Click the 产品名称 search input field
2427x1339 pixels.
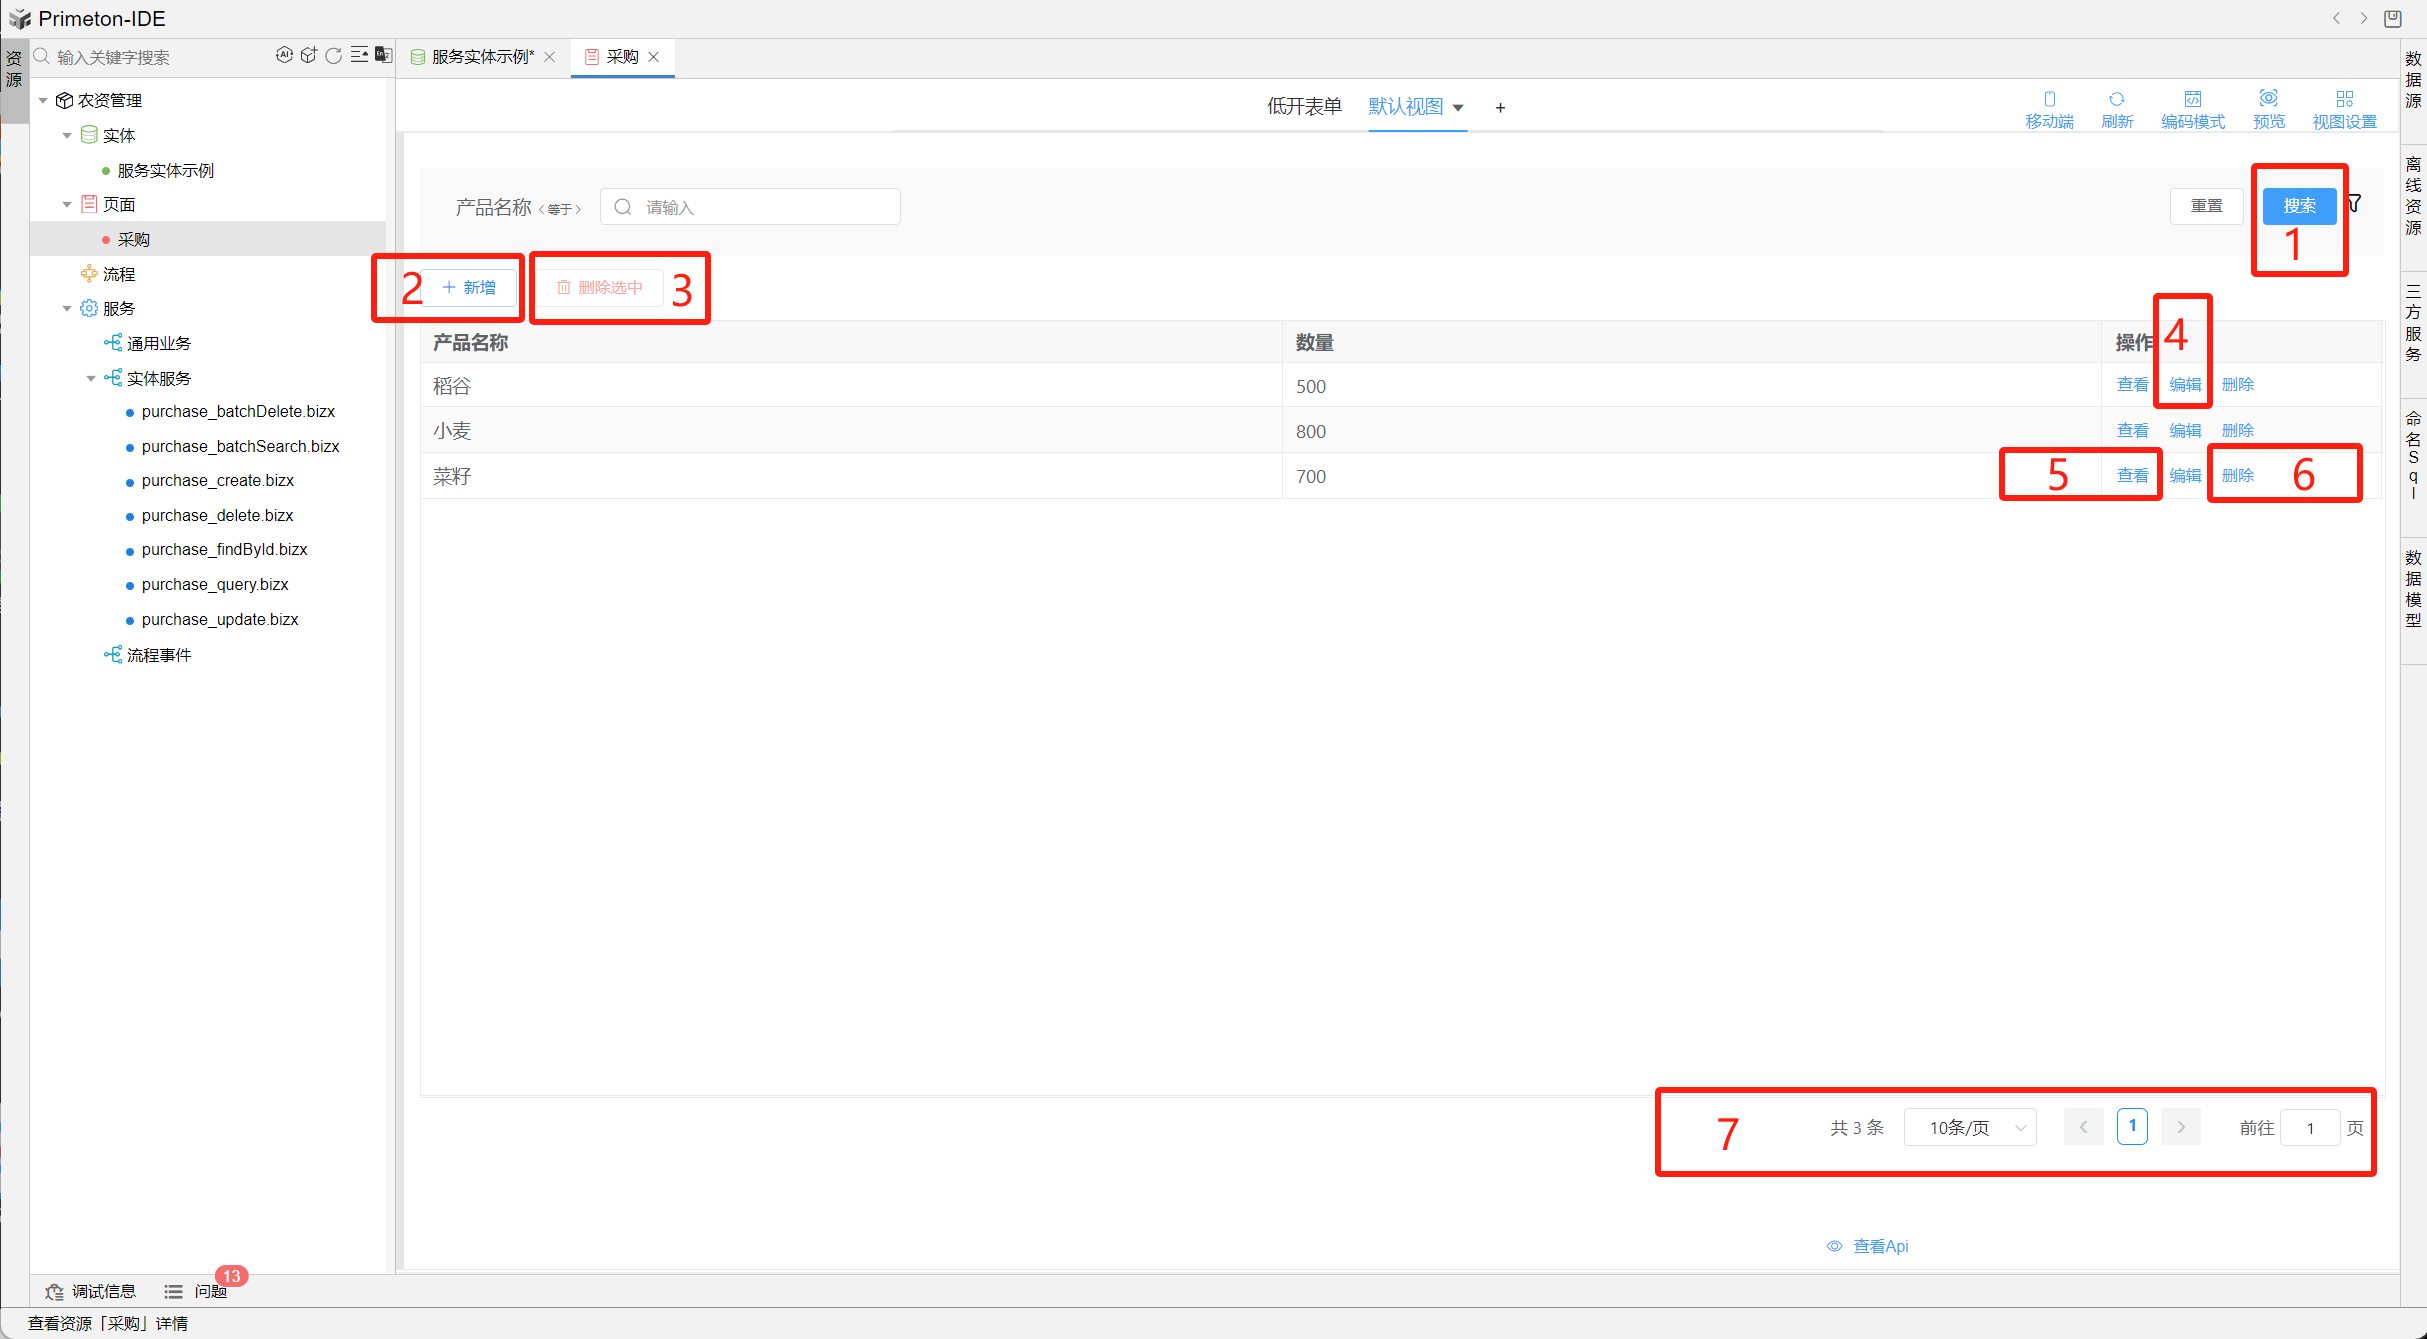pos(750,207)
